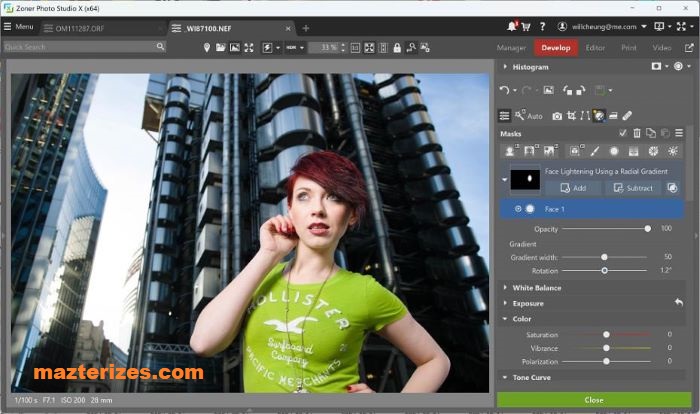Image resolution: width=700 pixels, height=414 pixels.
Task: Click the share export icon
Action: pyautogui.click(x=689, y=48)
